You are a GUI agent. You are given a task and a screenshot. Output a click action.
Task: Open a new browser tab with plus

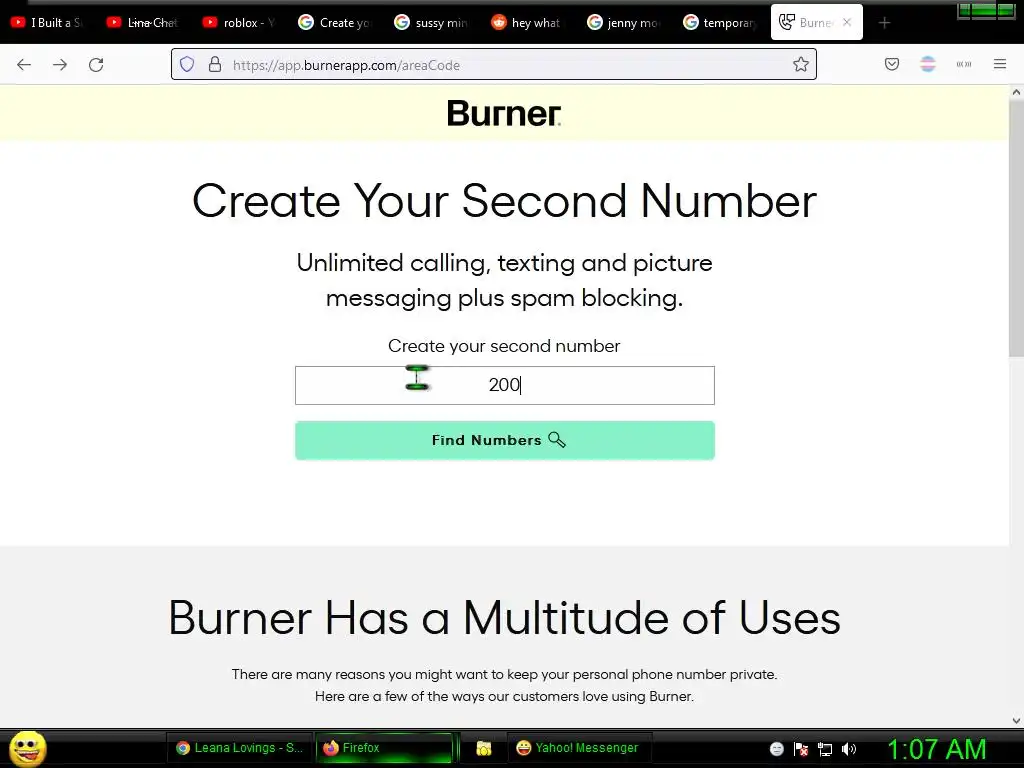coord(884,23)
